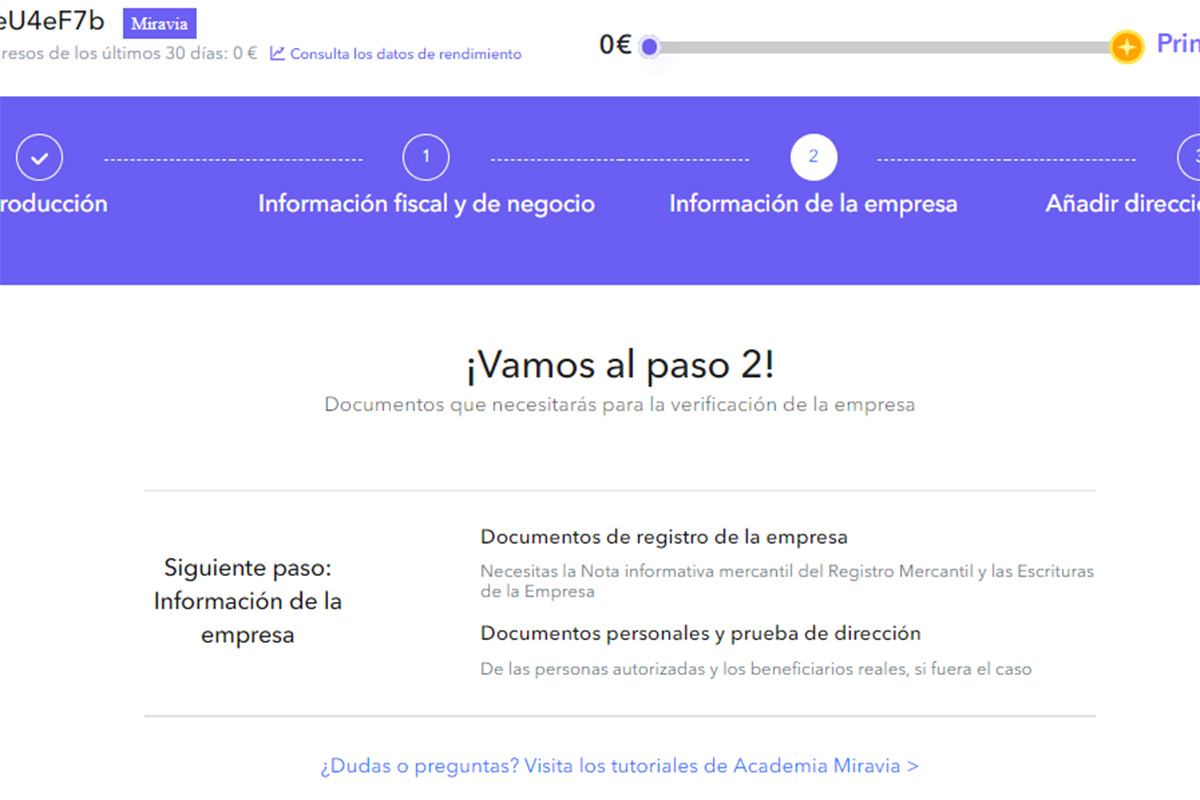Select step 2 circle in progress bar
The width and height of the screenshot is (1200, 800).
pos(813,157)
